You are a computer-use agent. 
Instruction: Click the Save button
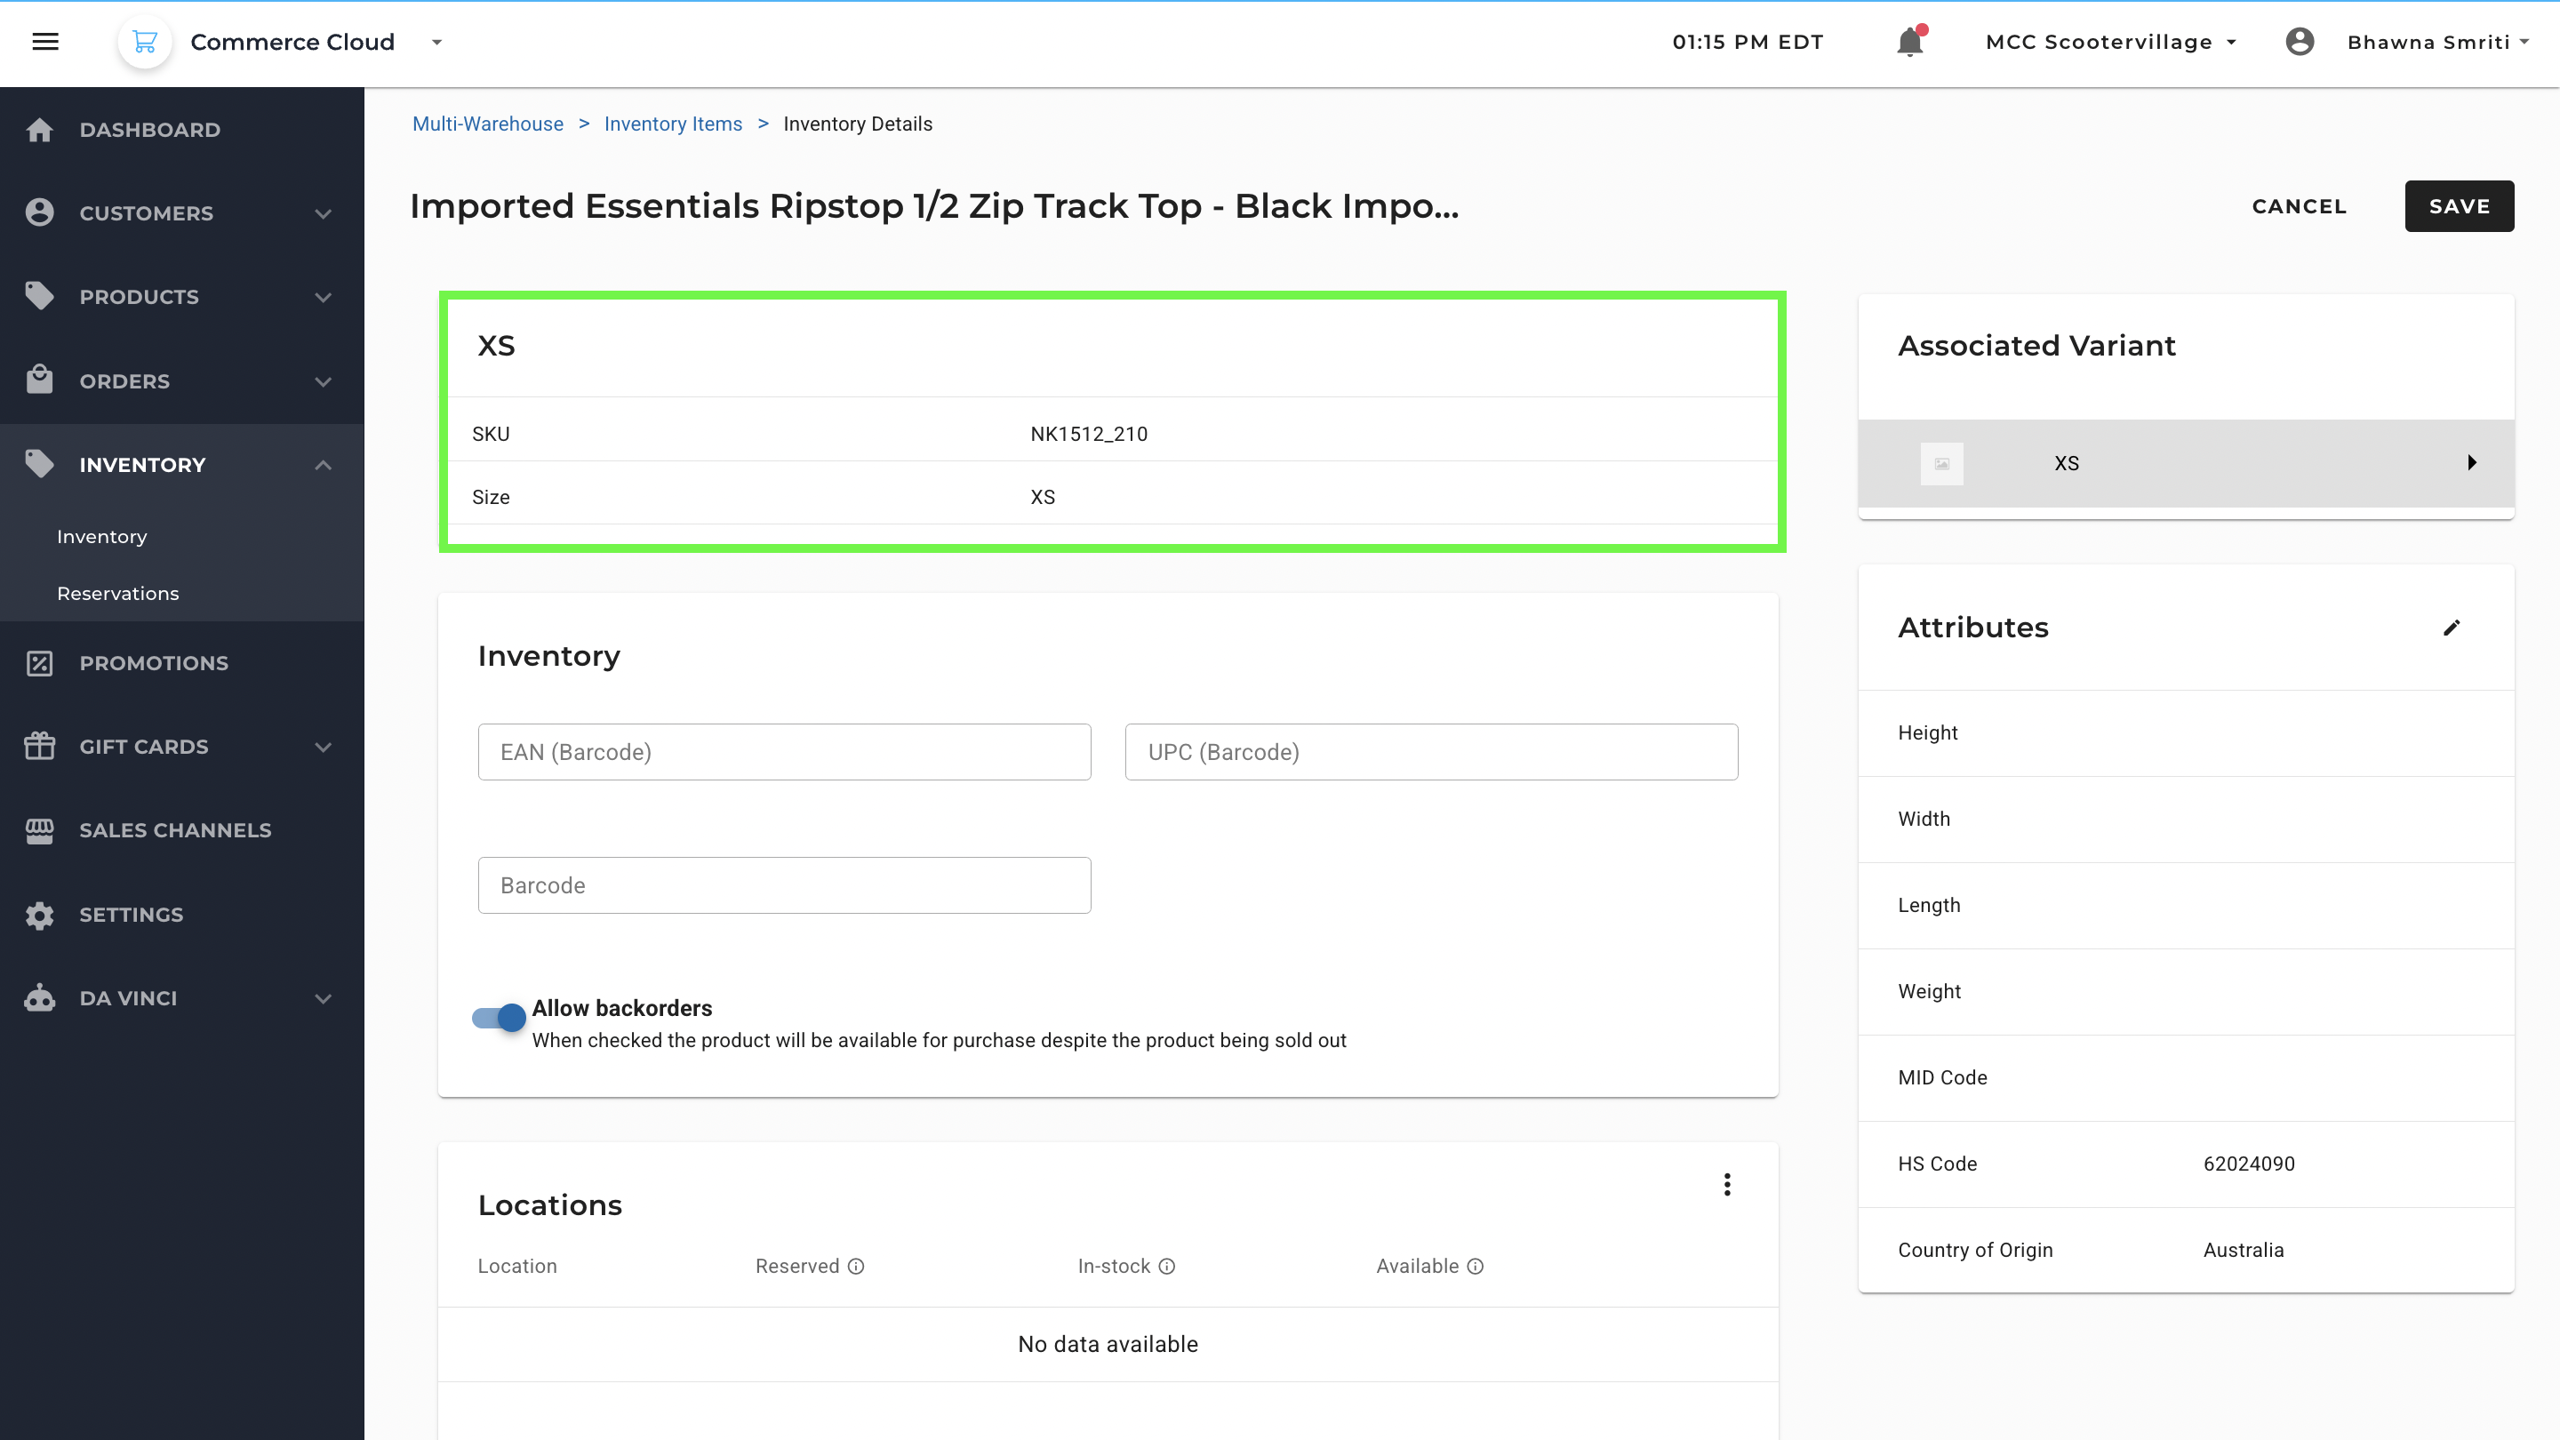2458,206
